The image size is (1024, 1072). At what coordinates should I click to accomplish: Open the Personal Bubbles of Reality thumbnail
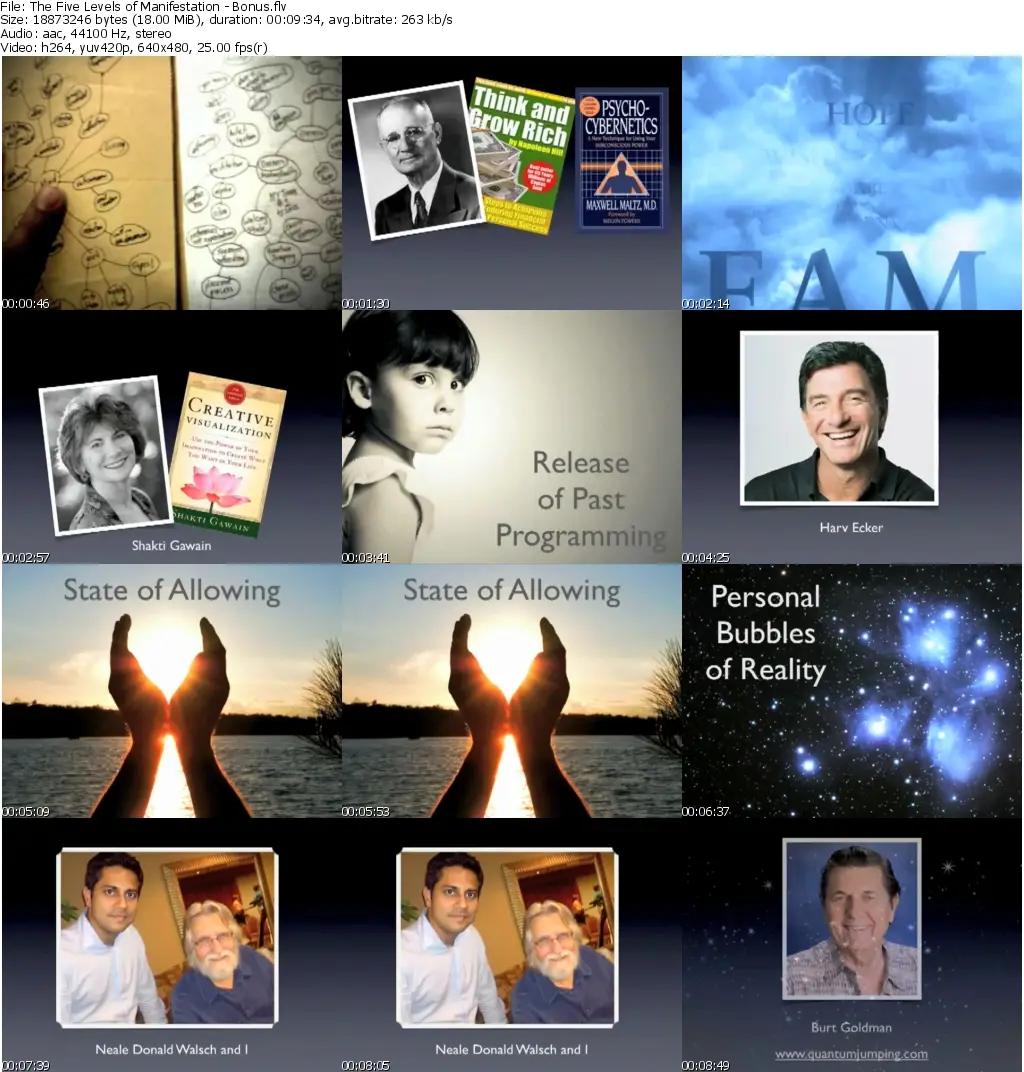point(852,691)
